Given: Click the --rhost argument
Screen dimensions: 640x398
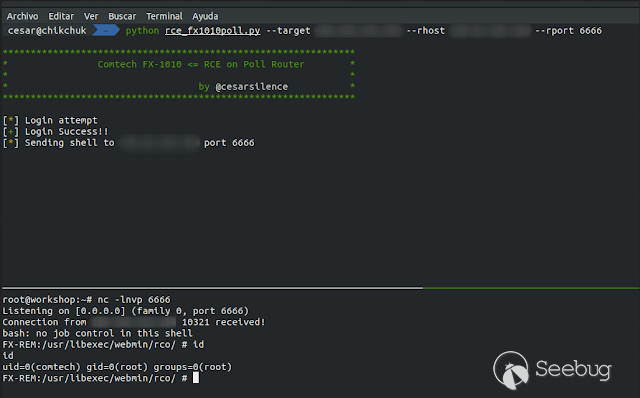Looking at the screenshot, I should click(425, 31).
